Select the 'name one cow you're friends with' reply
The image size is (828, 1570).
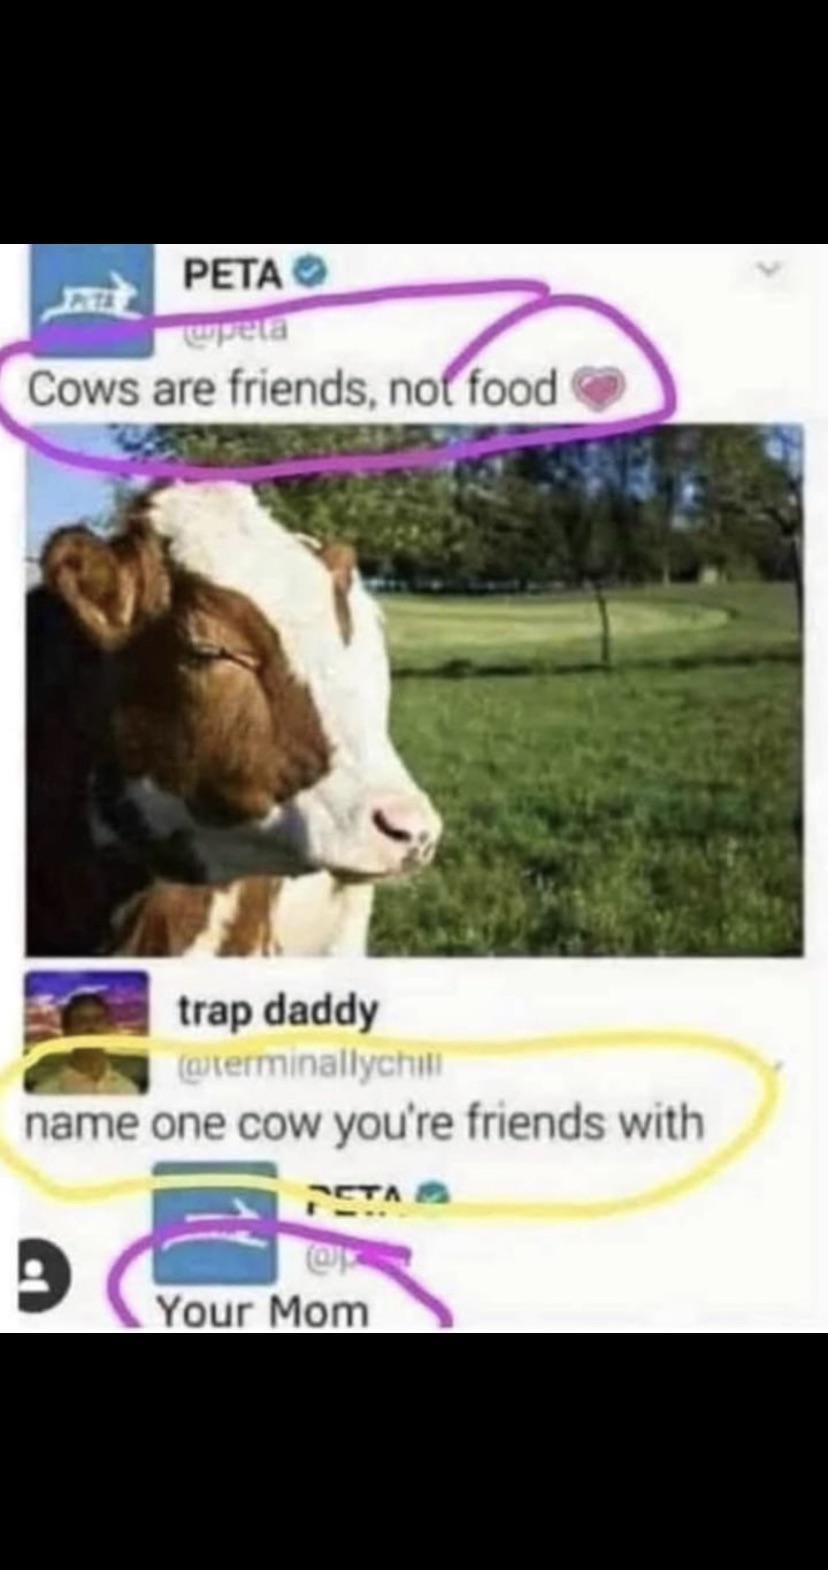coord(365,1123)
